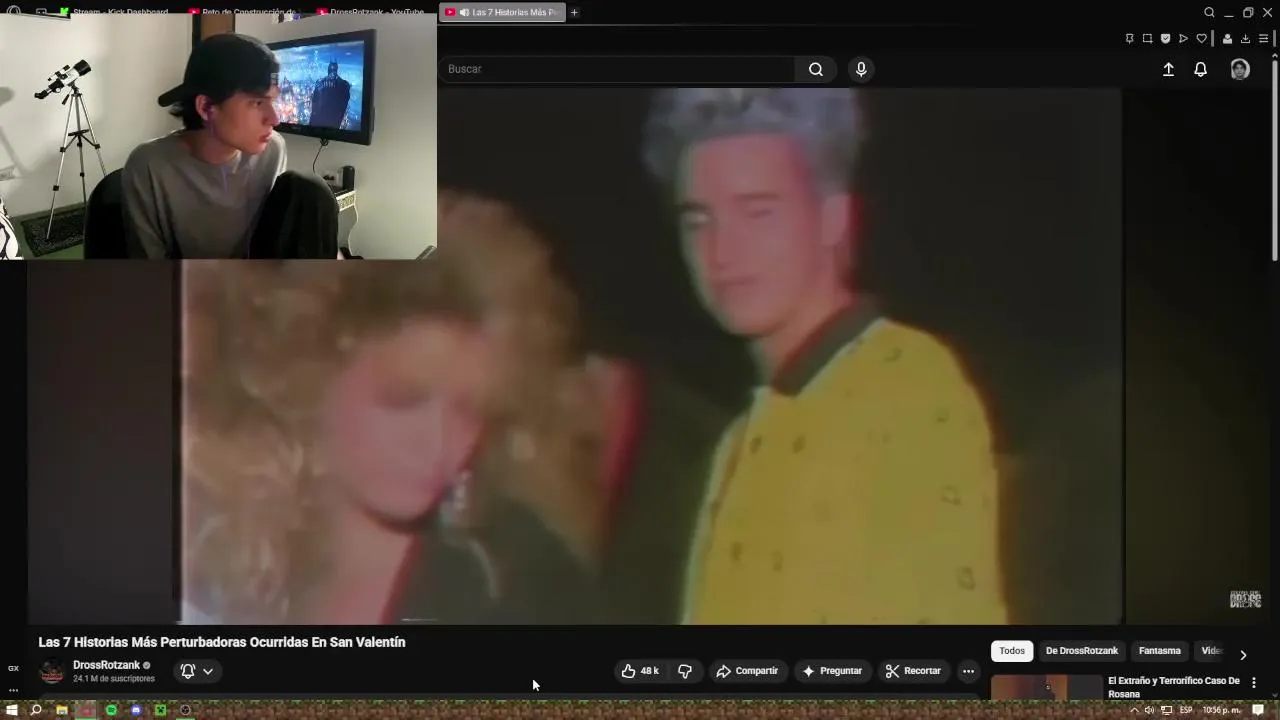Image resolution: width=1280 pixels, height=720 pixels.
Task: Open YouTube notifications bell
Action: [1201, 69]
